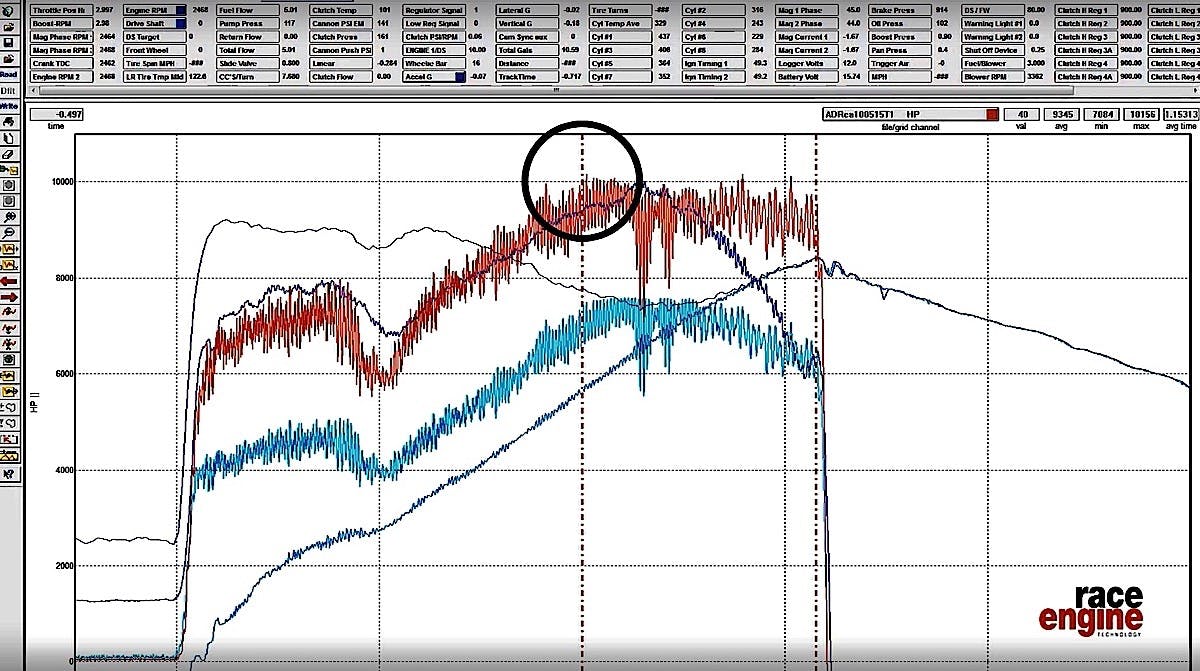
Task: Click the red HP color swatch
Action: pos(992,114)
